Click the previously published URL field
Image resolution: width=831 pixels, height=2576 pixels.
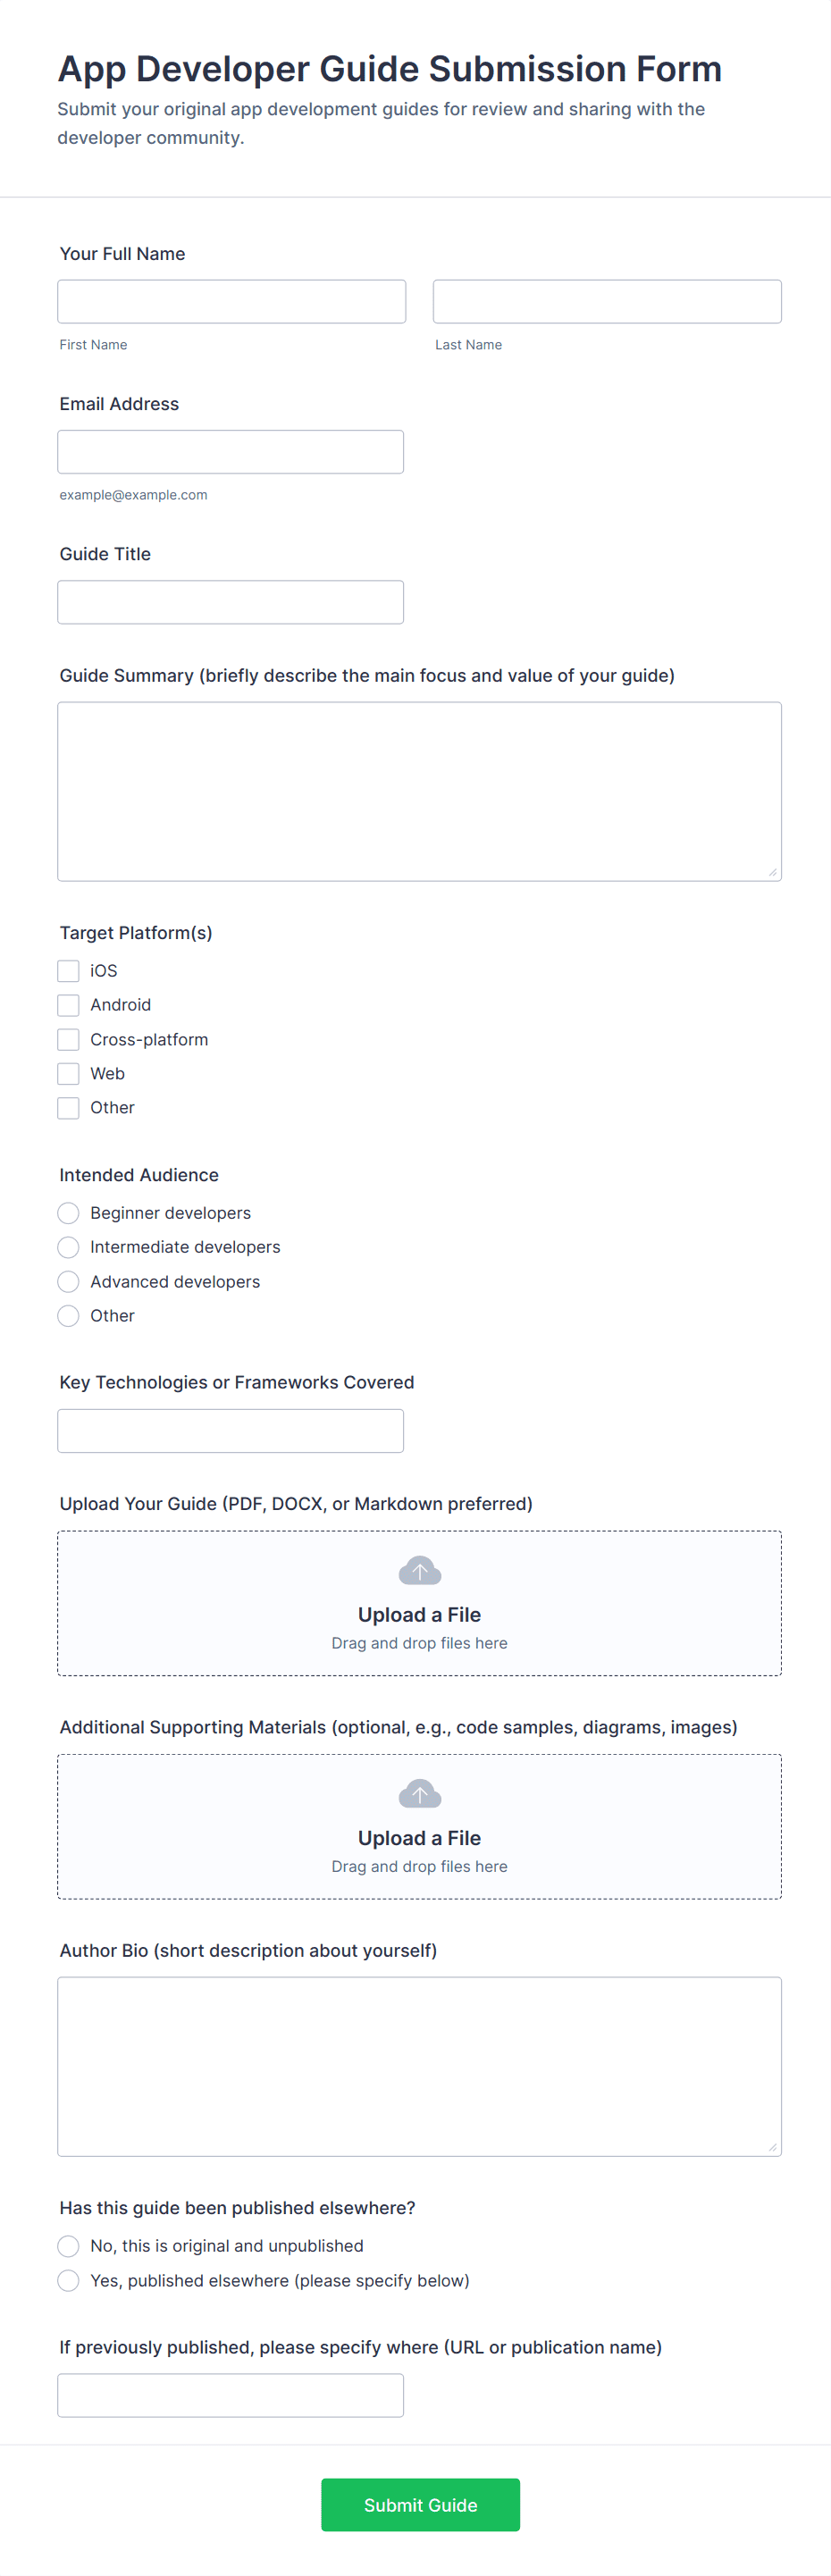[230, 2395]
